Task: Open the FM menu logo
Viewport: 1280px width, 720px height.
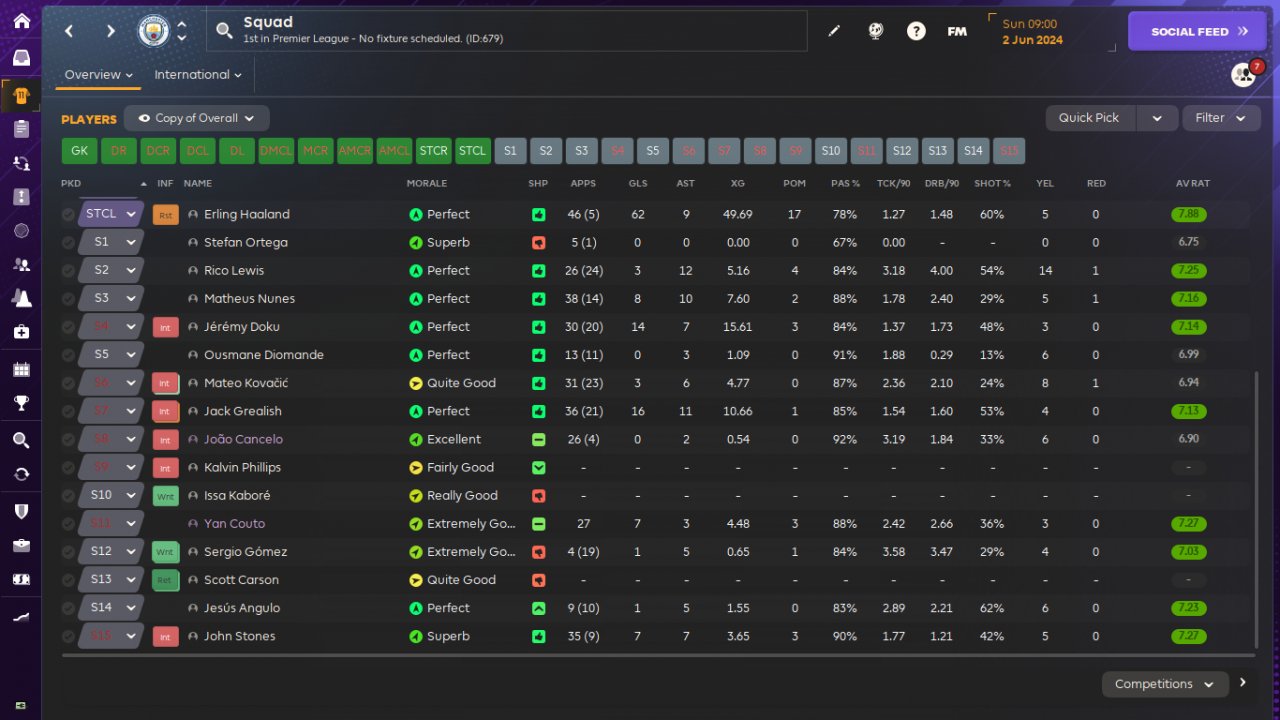Action: 957,31
